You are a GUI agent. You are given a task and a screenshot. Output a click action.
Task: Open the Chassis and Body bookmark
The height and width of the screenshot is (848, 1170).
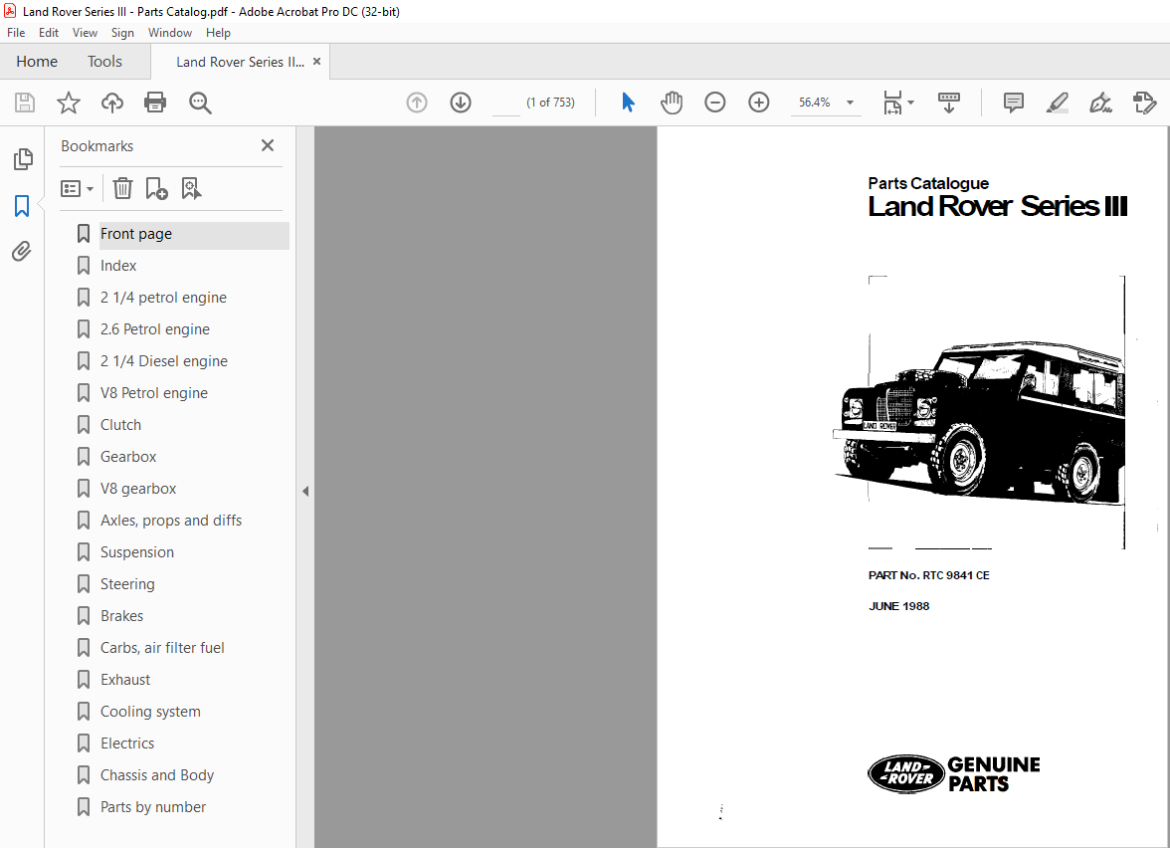[157, 776]
